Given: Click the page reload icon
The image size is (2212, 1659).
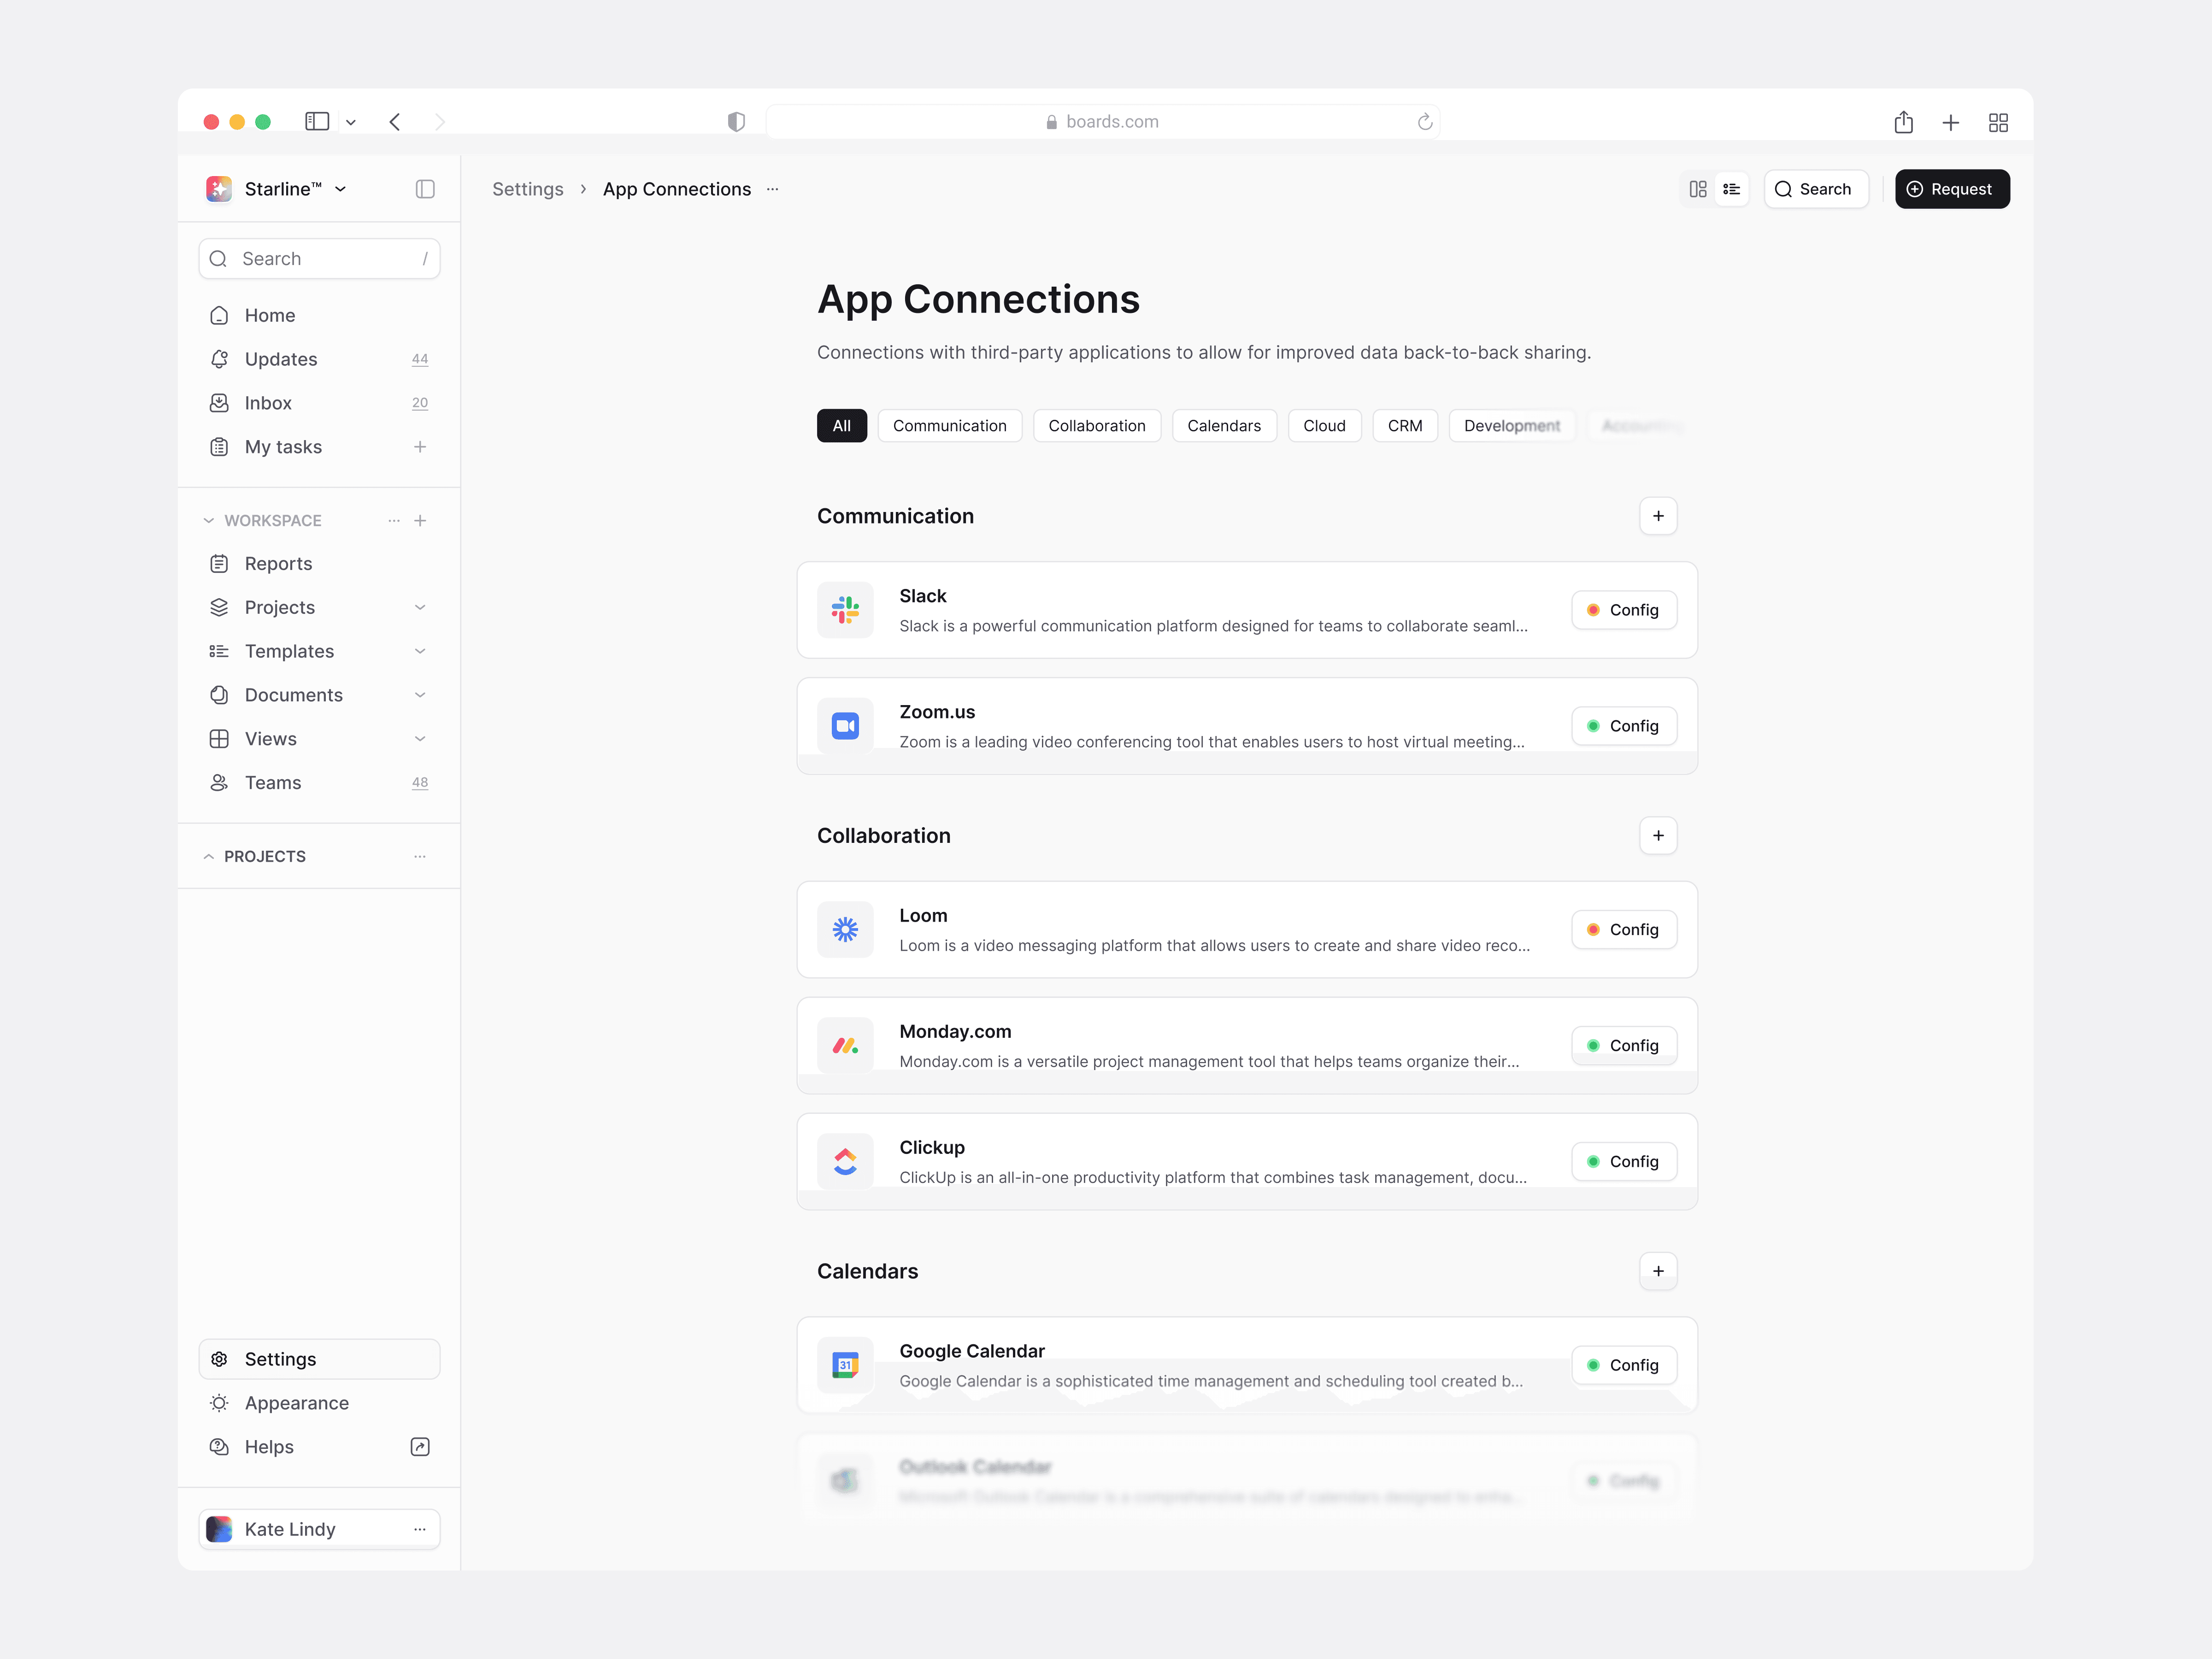Looking at the screenshot, I should tap(1425, 122).
